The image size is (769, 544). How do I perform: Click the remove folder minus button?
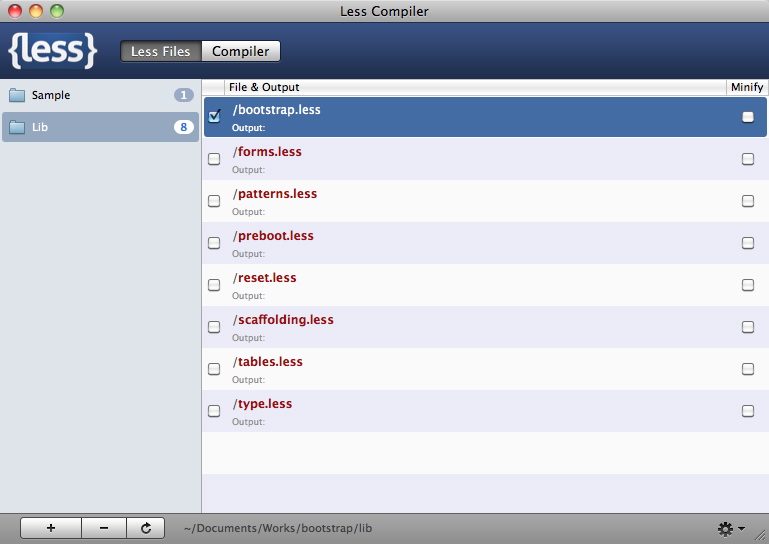(x=104, y=528)
